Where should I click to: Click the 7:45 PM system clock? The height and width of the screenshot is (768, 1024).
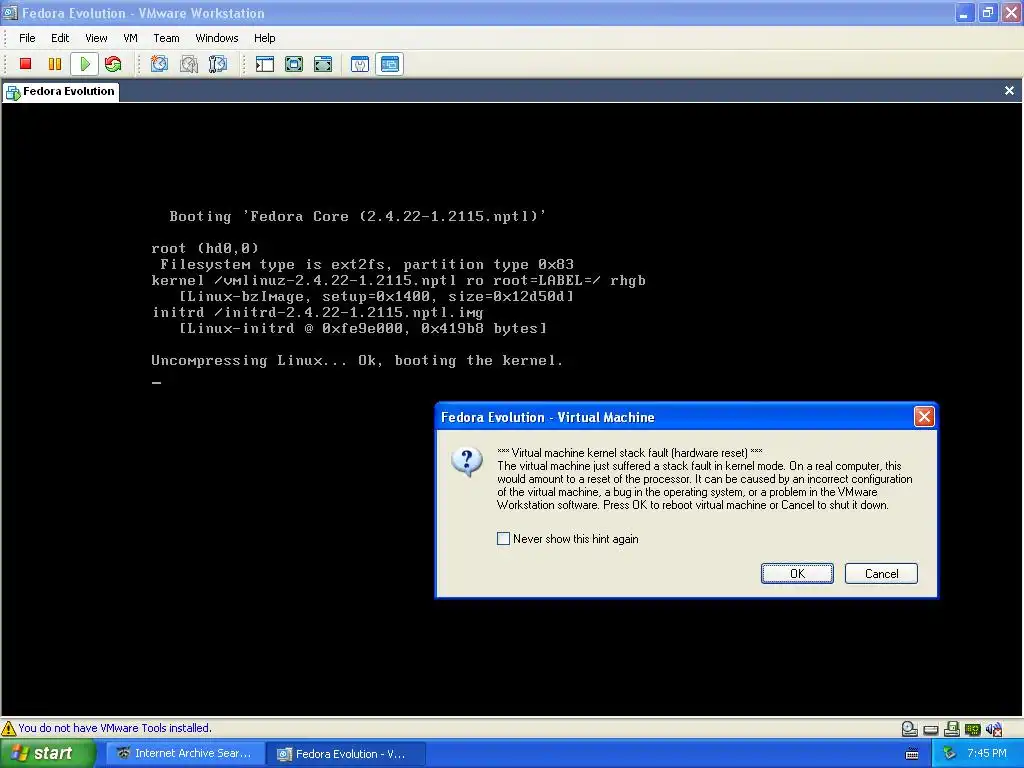pyautogui.click(x=986, y=754)
